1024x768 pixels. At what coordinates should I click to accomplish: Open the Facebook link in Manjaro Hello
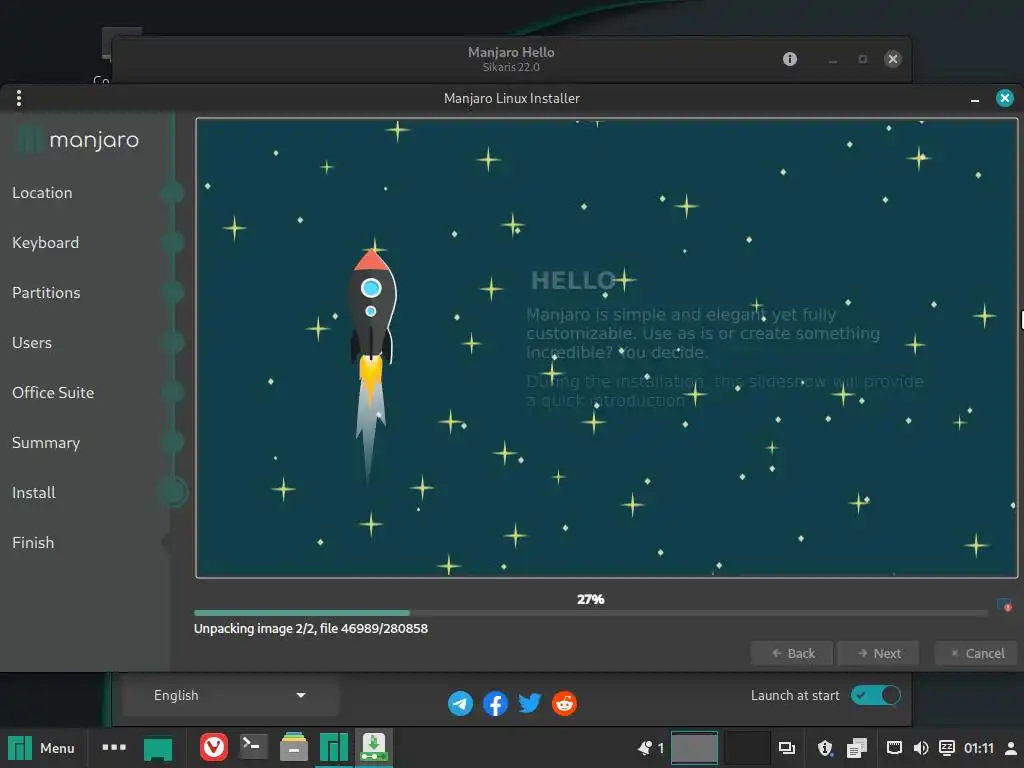495,703
